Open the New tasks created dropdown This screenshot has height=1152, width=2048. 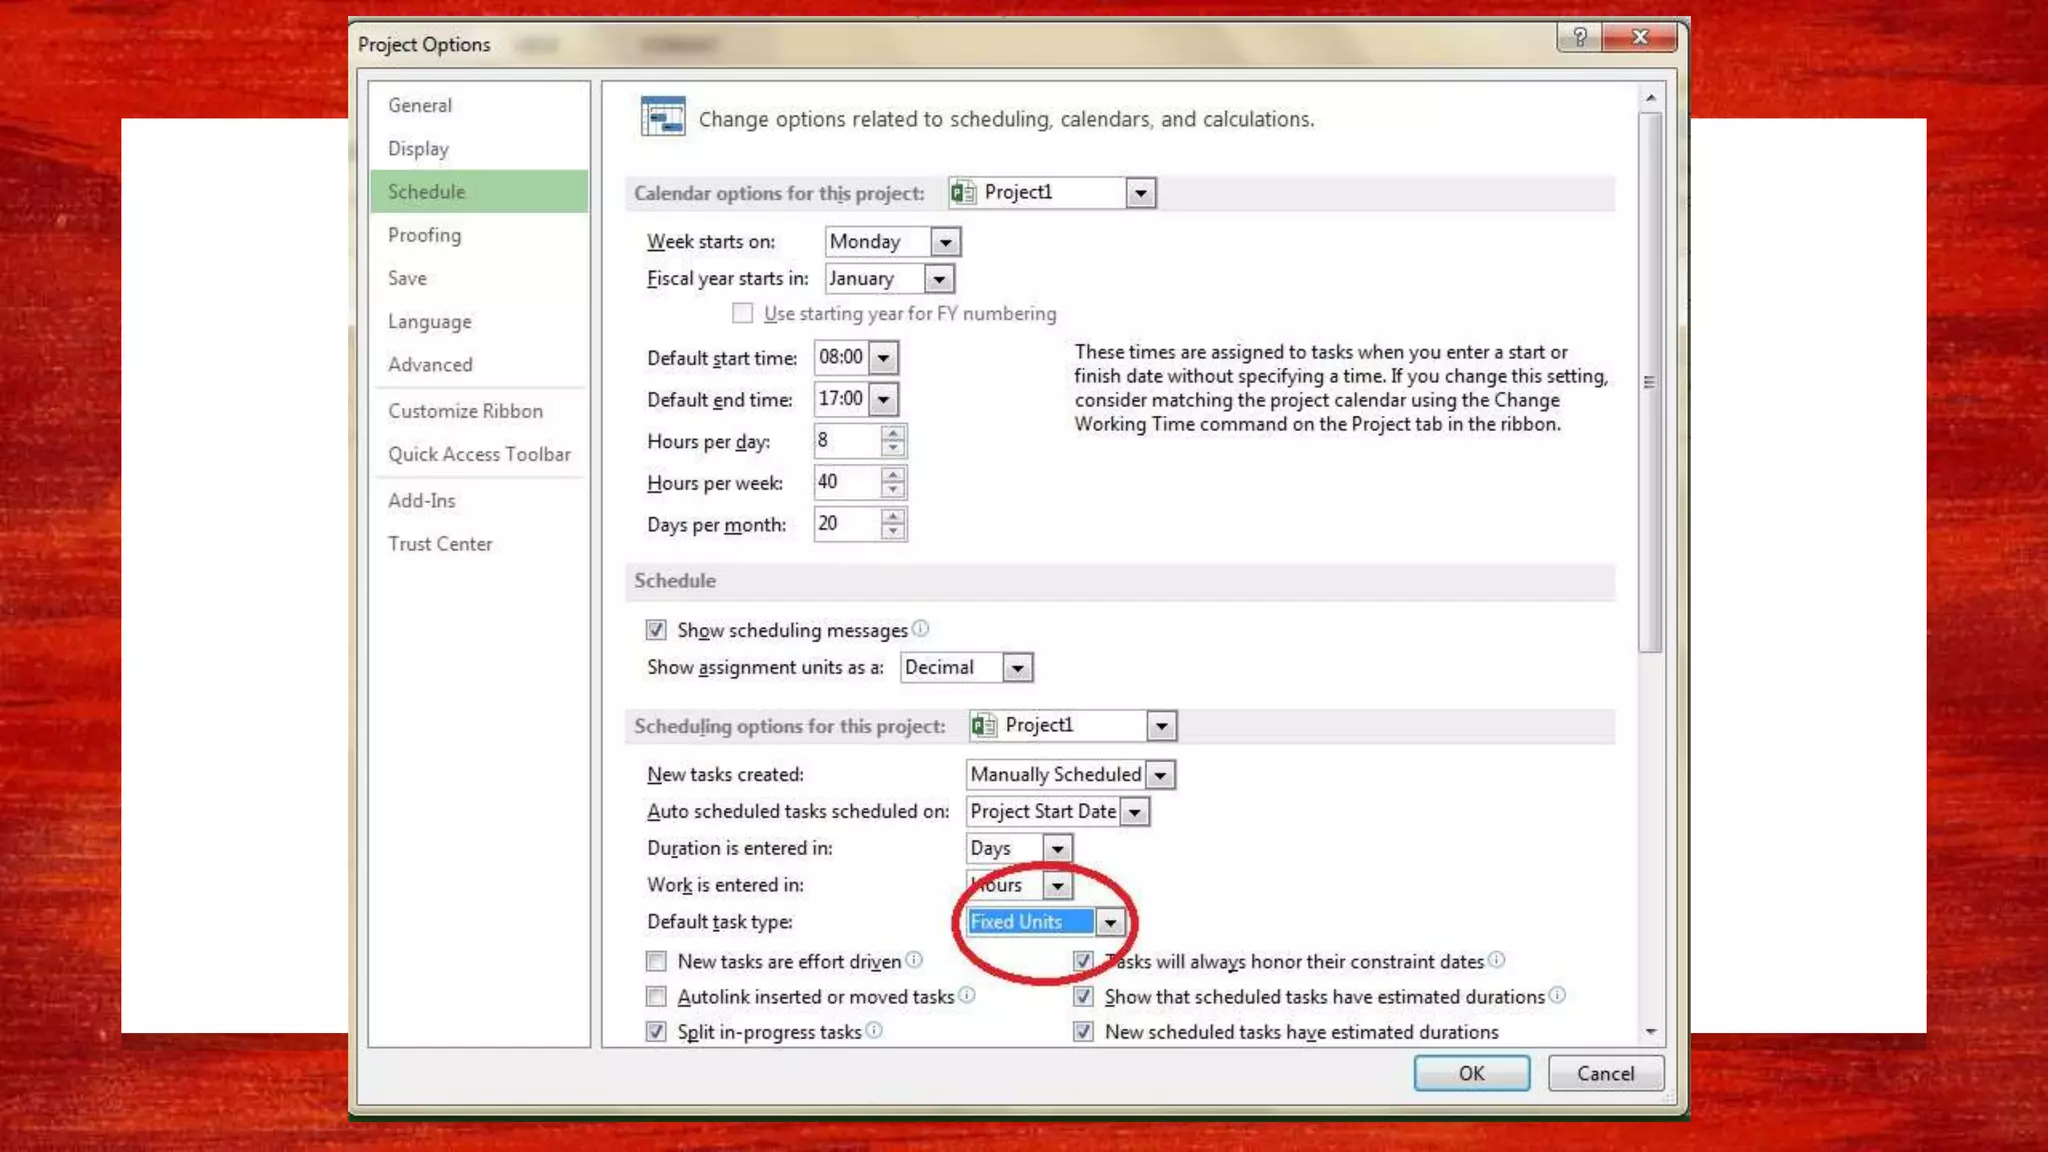point(1160,775)
